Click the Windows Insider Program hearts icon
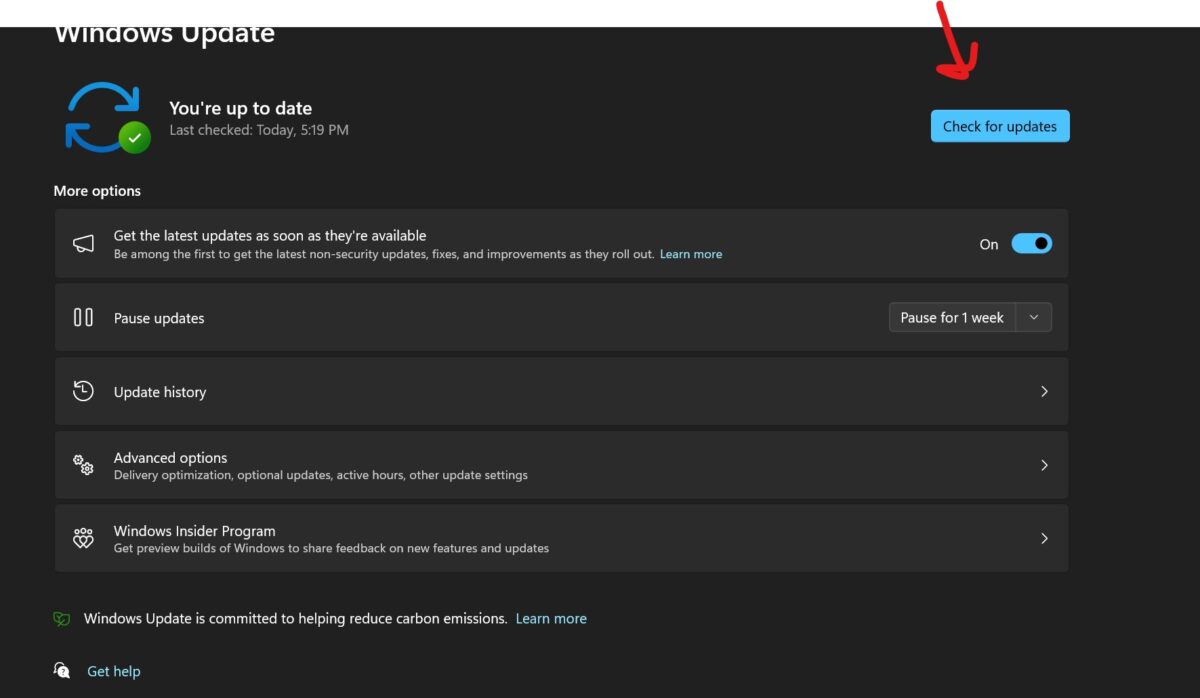Screen dimensions: 1200x698 coord(84,539)
